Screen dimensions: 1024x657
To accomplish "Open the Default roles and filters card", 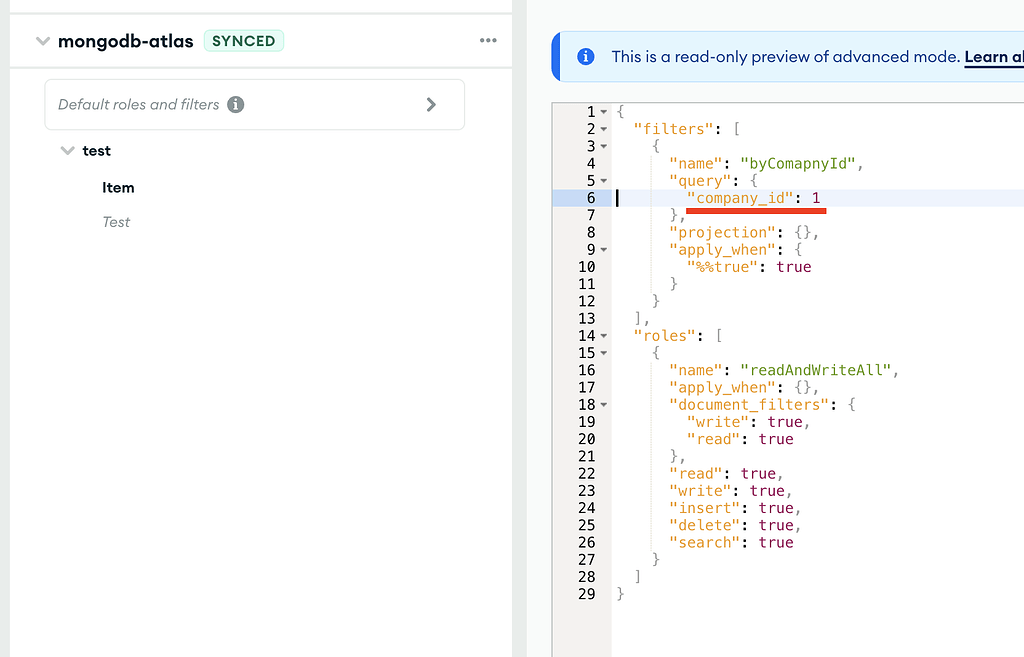I will click(x=254, y=105).
